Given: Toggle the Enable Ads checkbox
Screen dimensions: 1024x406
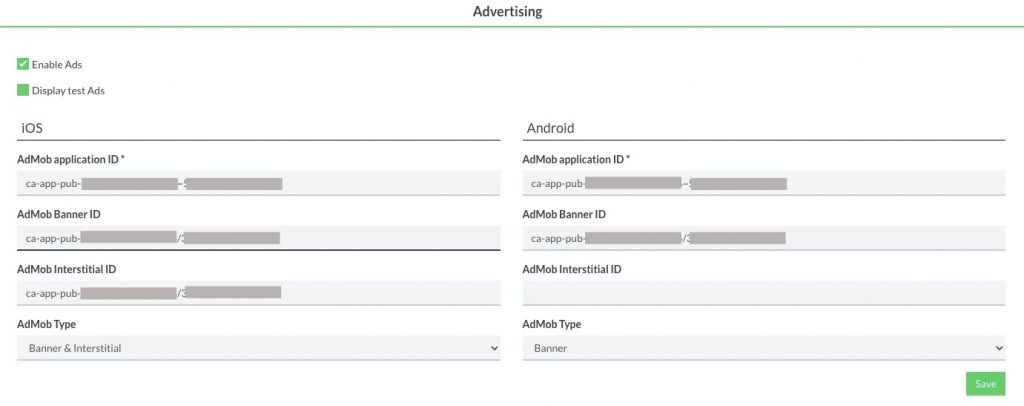Looking at the screenshot, I should click(23, 64).
